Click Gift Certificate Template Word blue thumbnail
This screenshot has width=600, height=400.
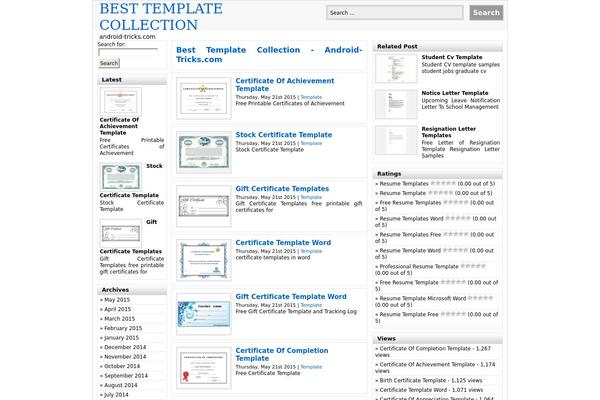tap(204, 314)
